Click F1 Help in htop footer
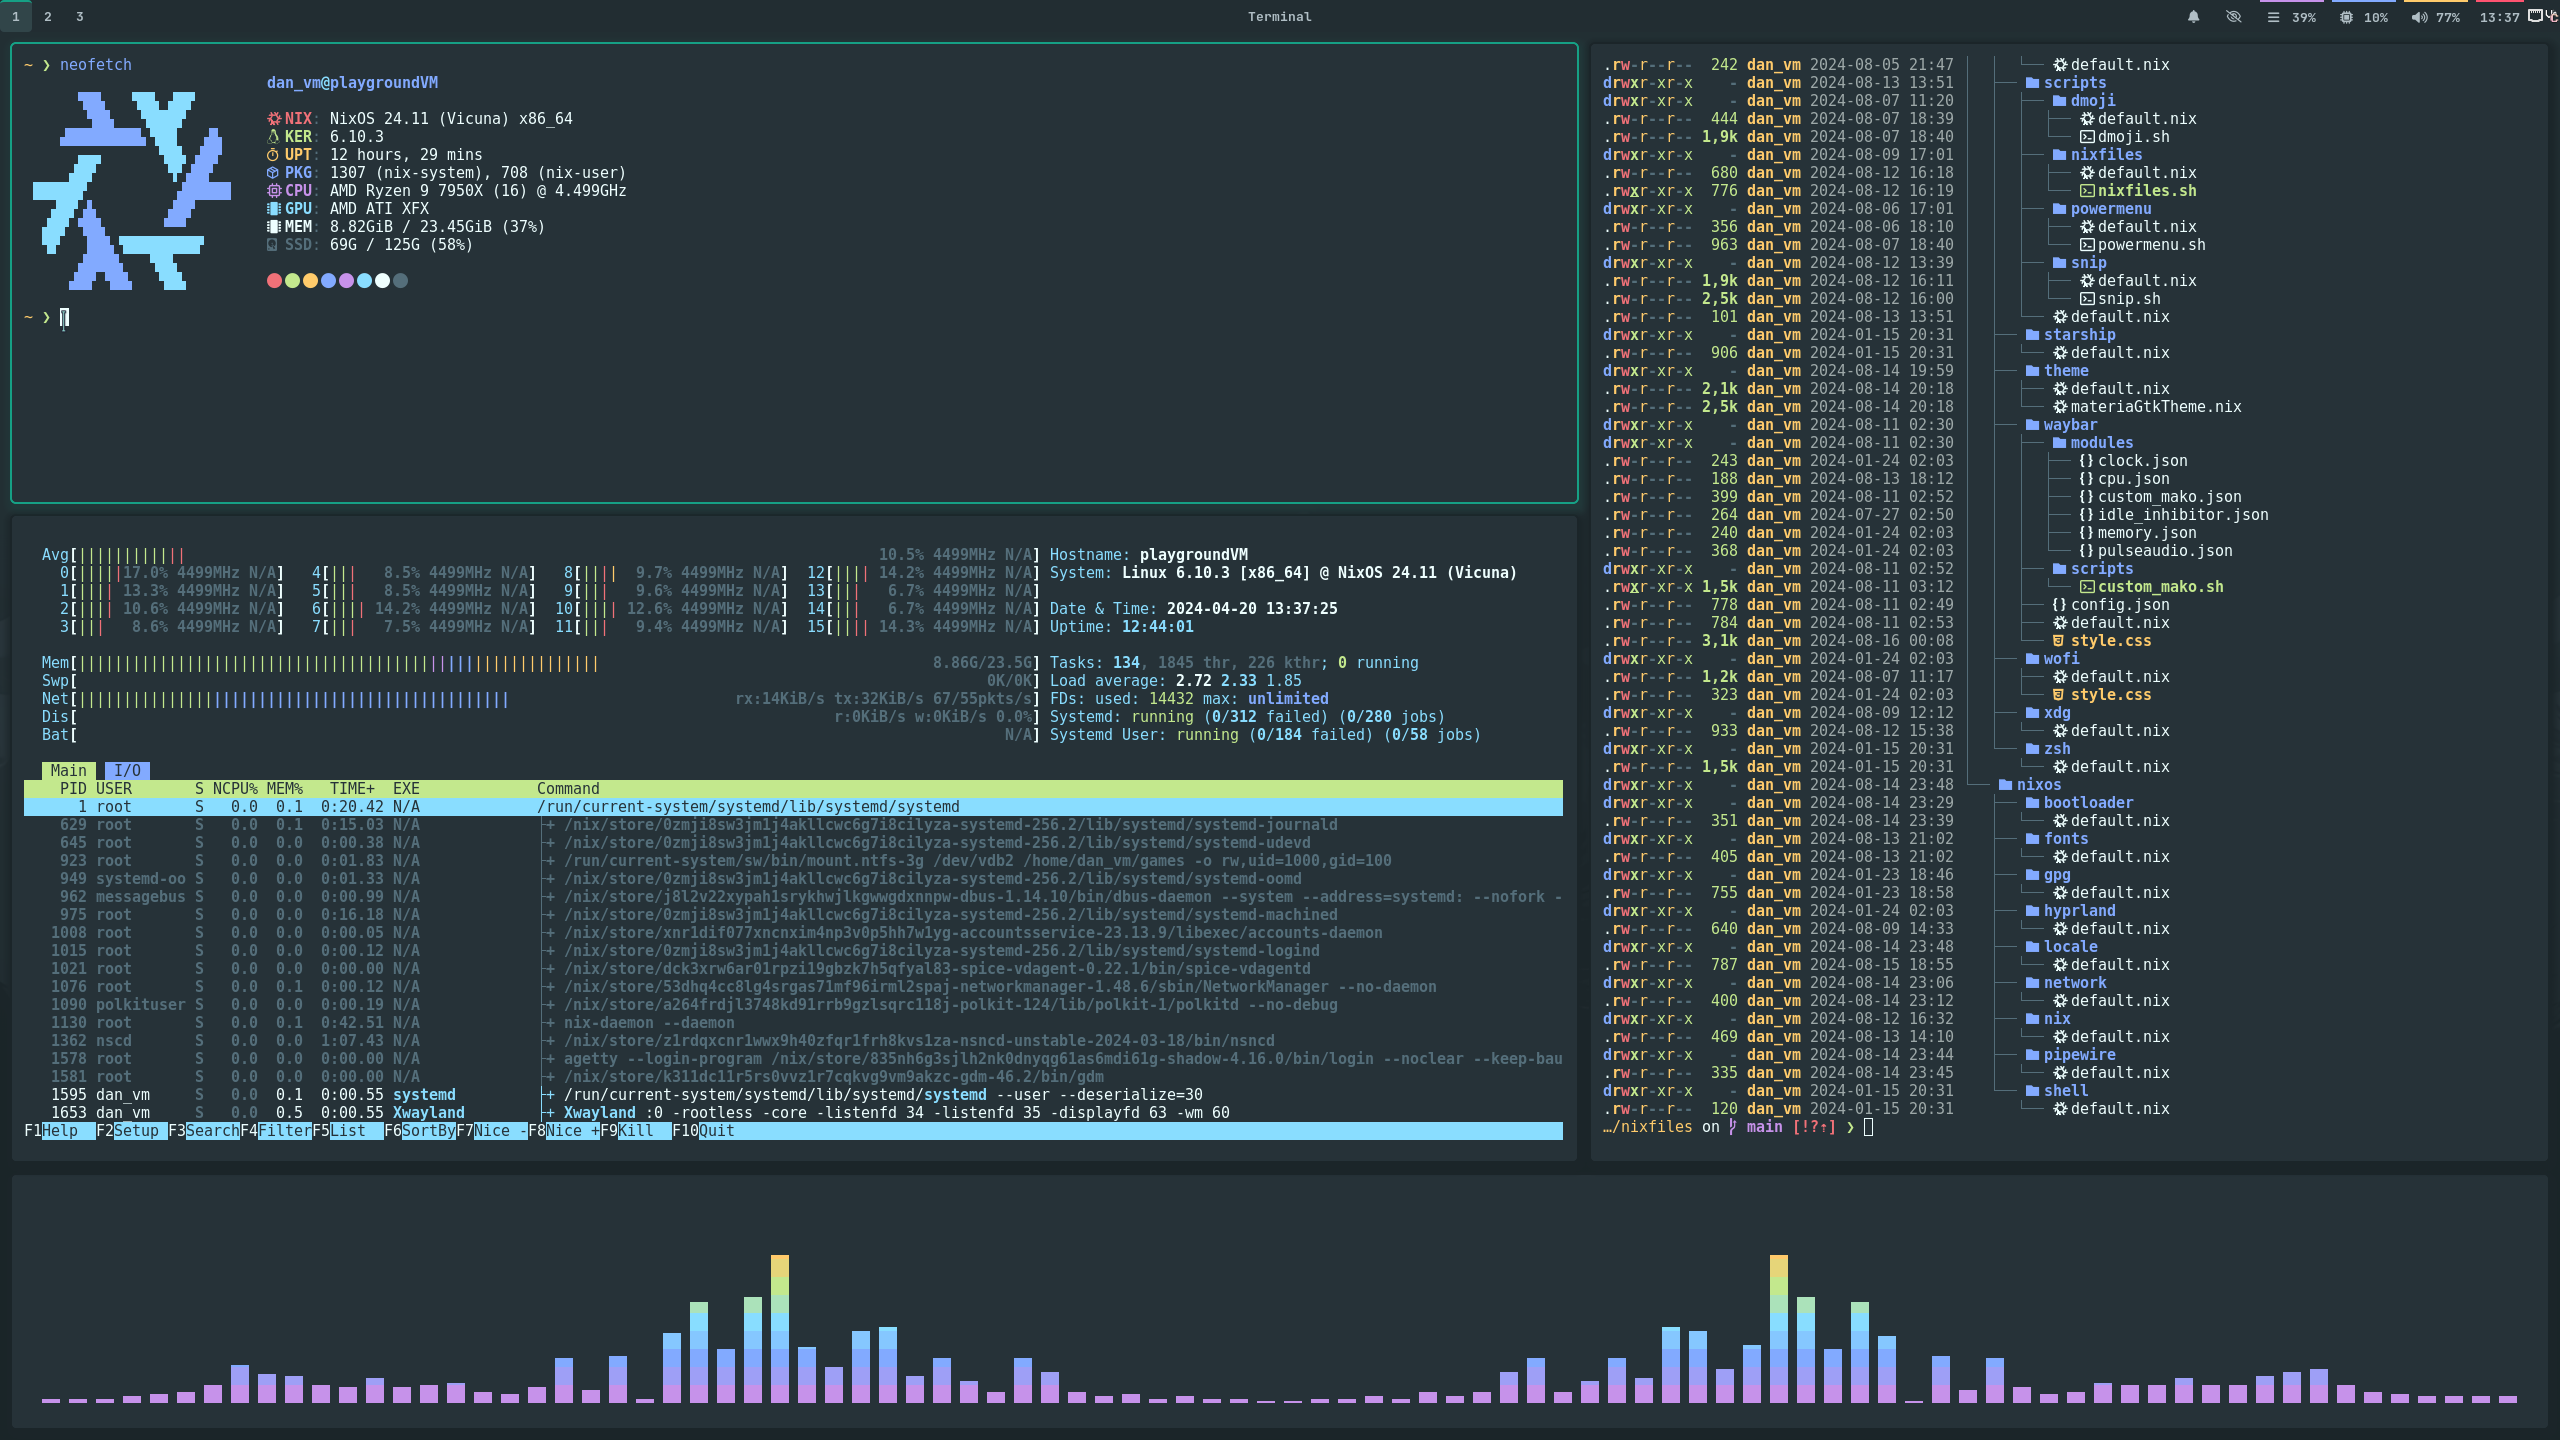Viewport: 2560px width, 1440px height. click(60, 1130)
